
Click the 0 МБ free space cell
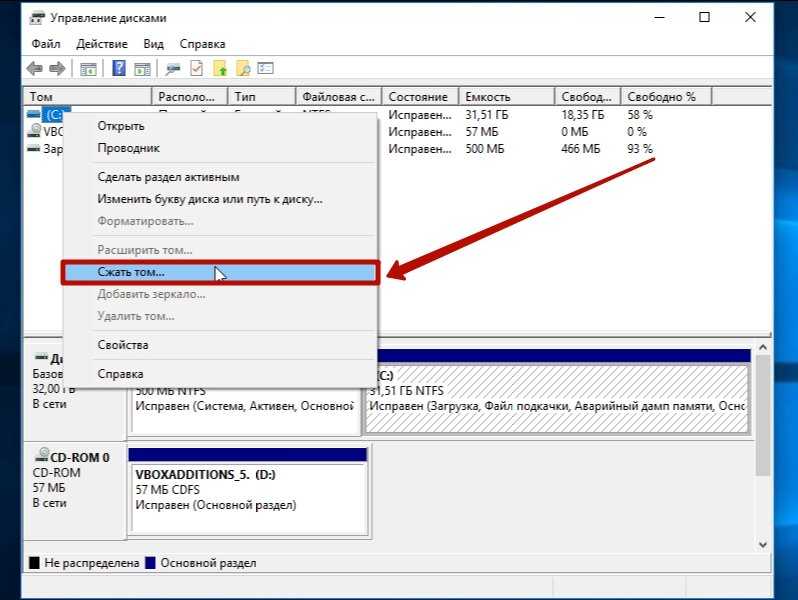point(575,132)
